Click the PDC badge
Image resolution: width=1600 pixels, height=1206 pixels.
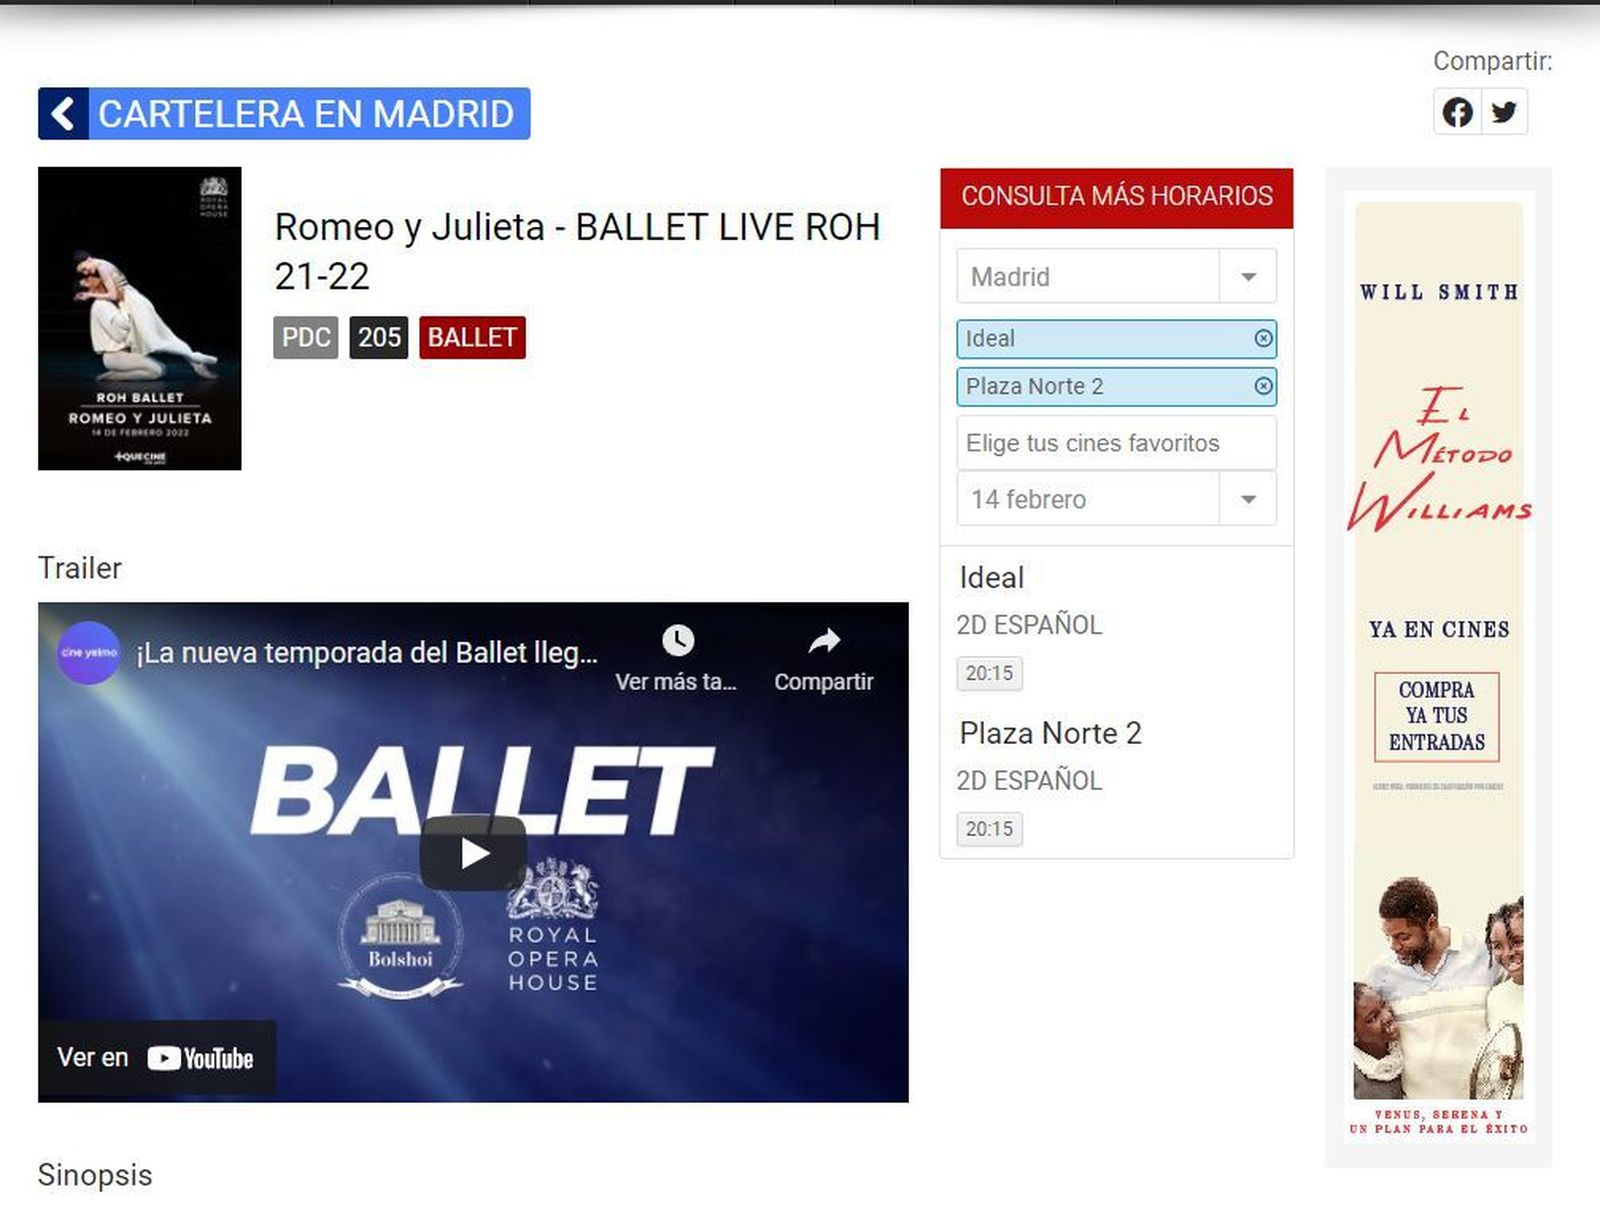(306, 338)
